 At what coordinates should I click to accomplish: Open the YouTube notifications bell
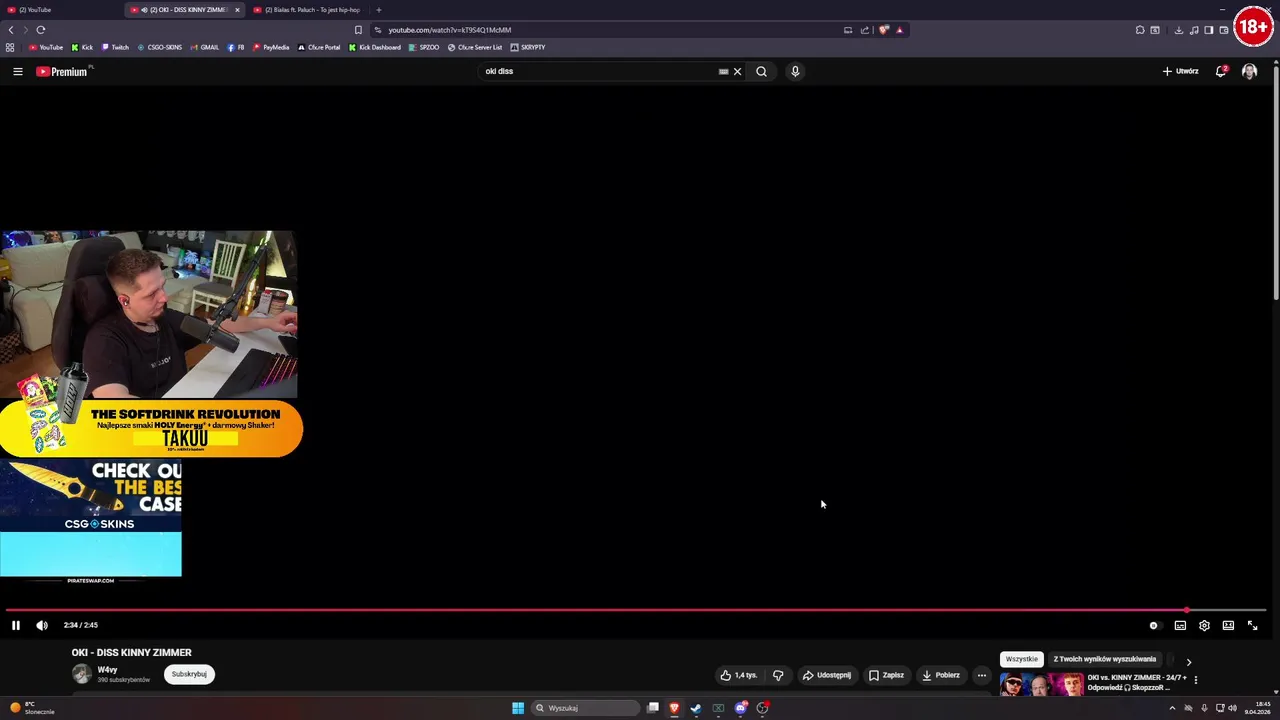click(1221, 71)
